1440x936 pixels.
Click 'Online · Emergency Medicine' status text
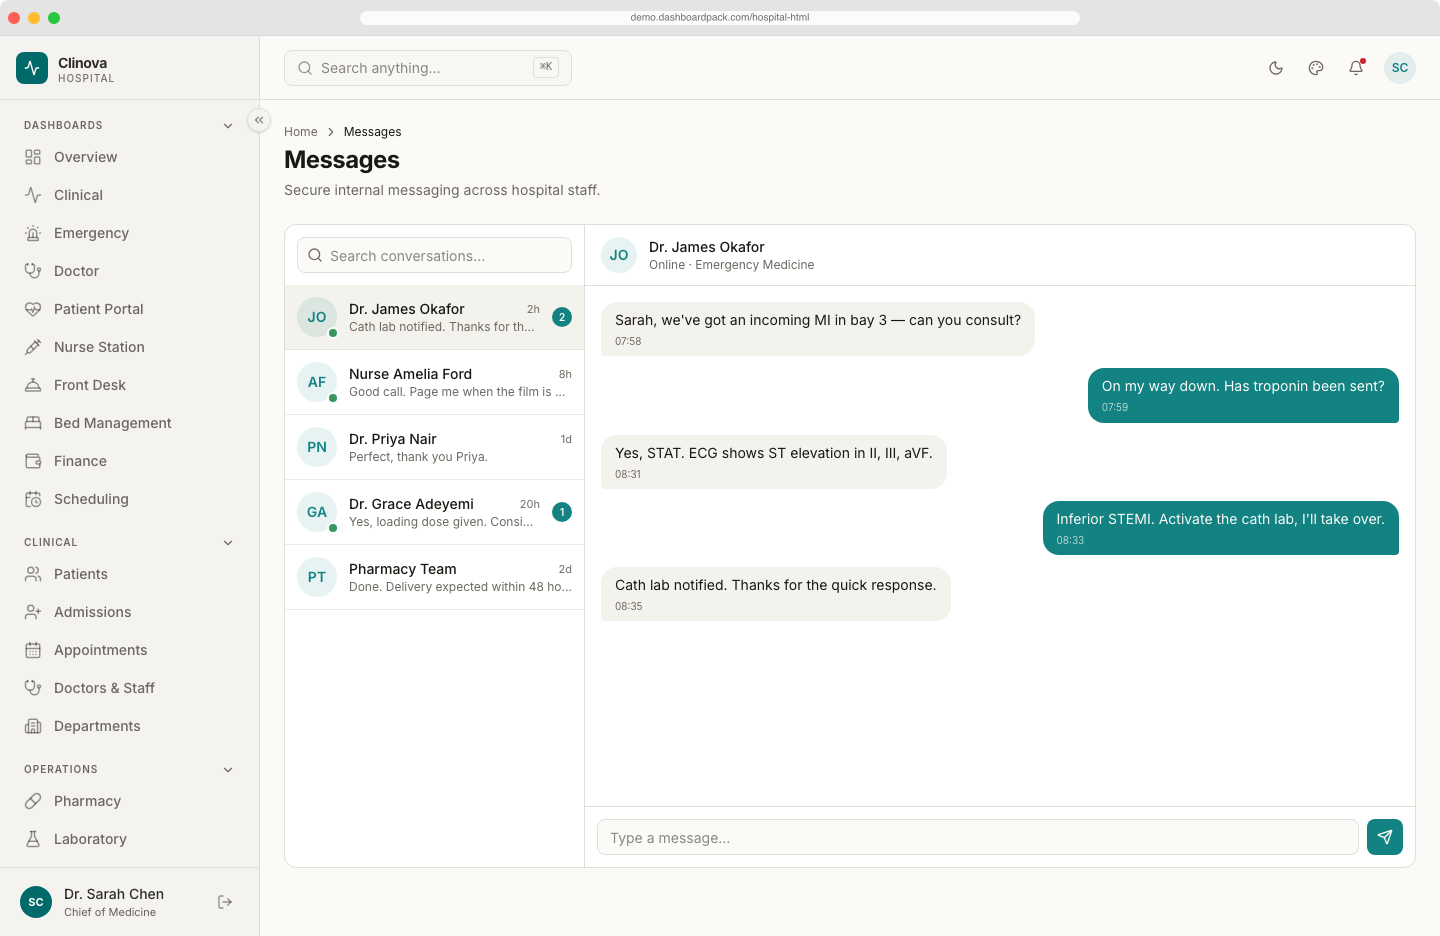[731, 265]
